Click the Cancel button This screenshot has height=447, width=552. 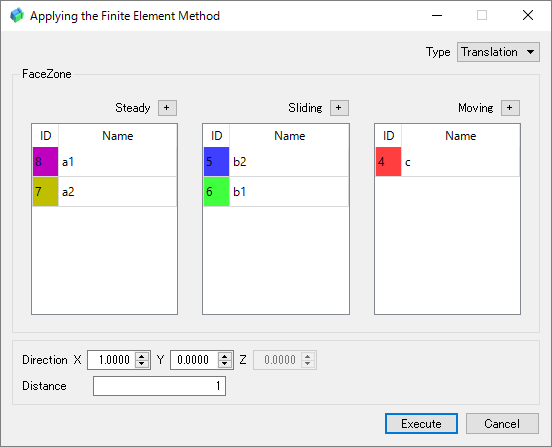[x=502, y=423]
